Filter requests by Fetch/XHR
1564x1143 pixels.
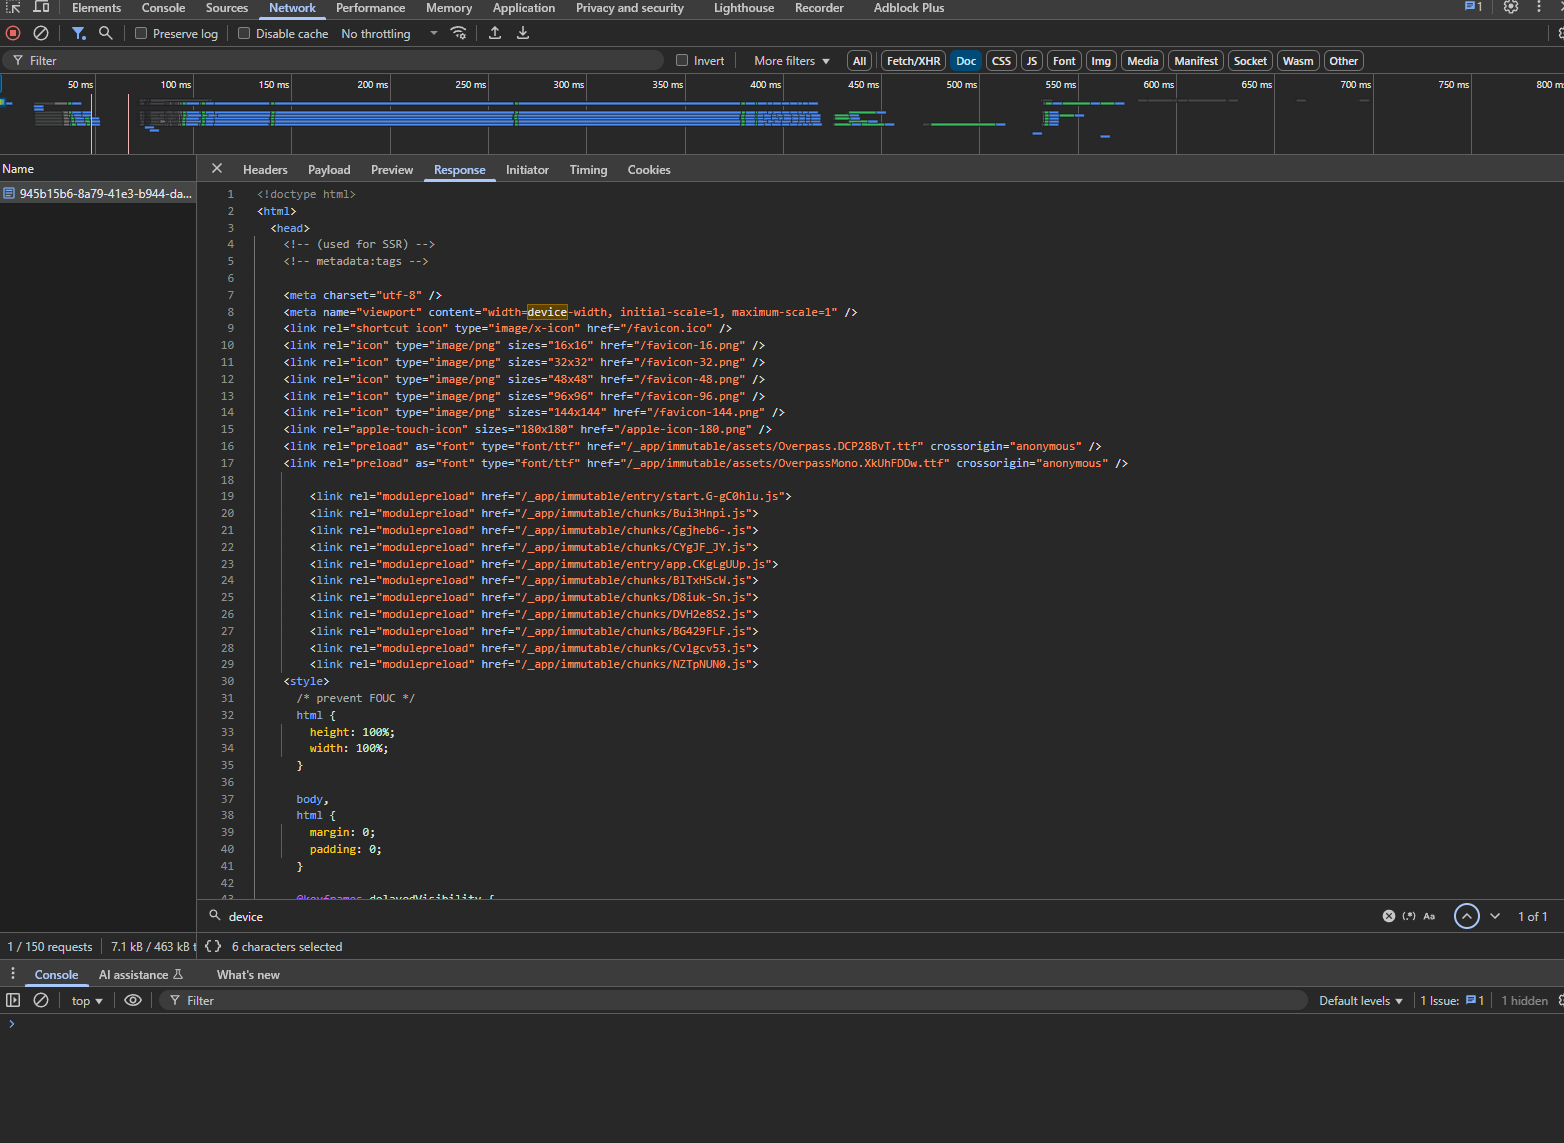point(913,61)
